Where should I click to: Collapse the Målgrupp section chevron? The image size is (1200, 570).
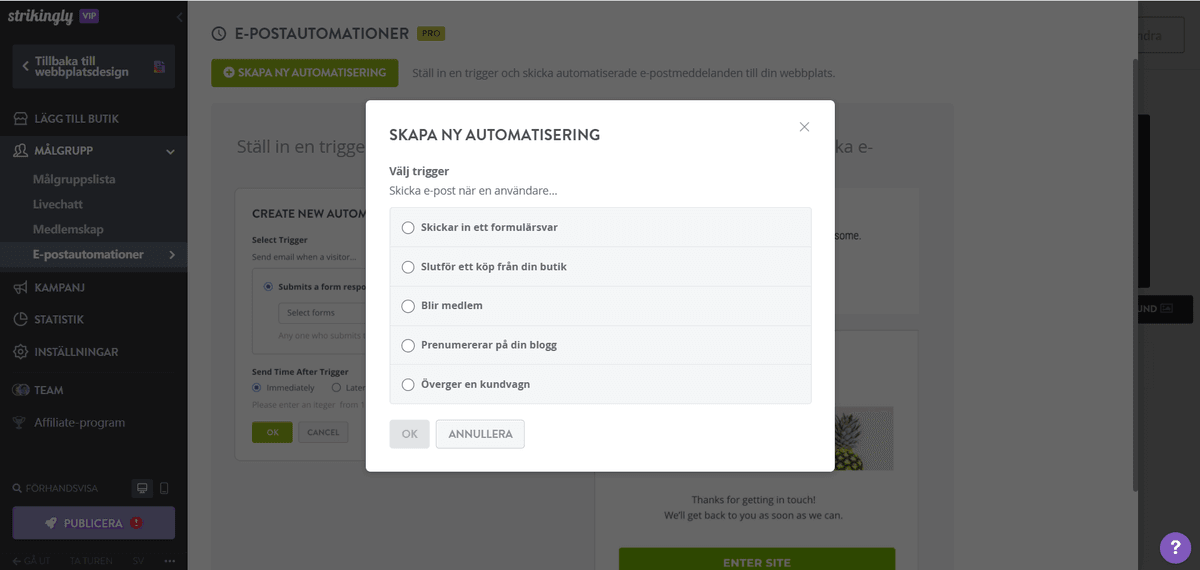[170, 151]
